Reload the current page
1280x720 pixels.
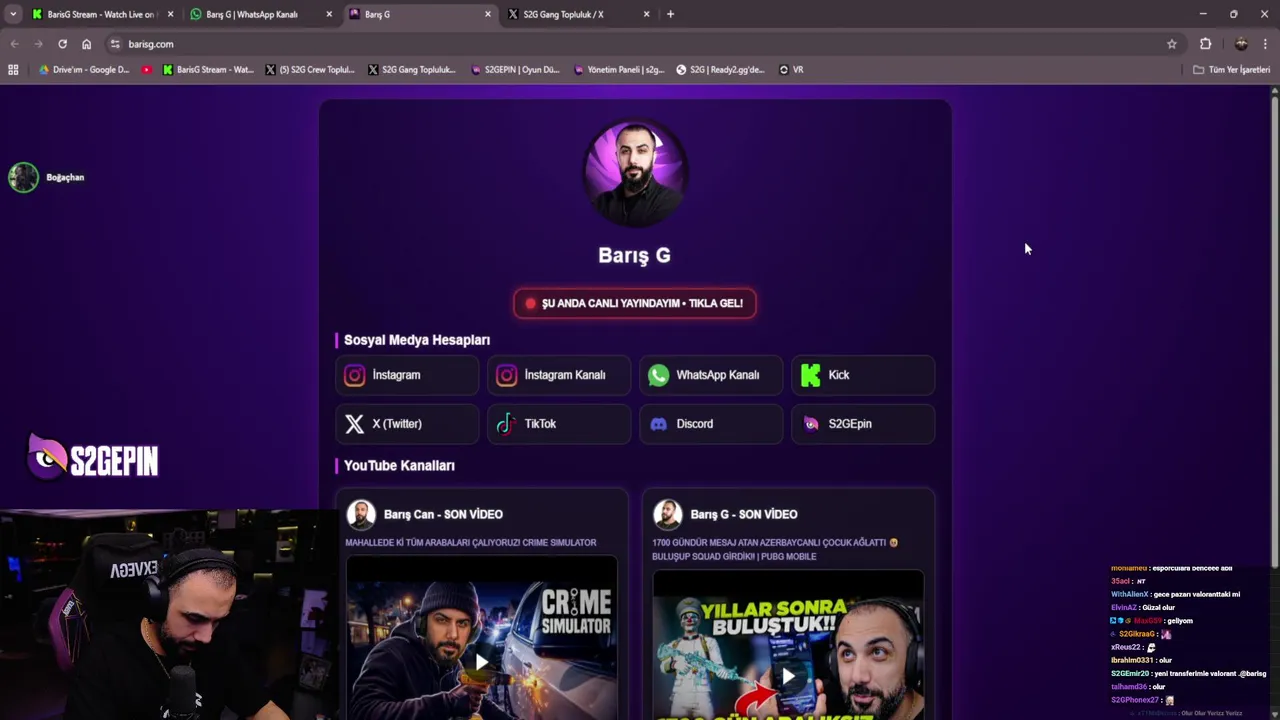62,44
